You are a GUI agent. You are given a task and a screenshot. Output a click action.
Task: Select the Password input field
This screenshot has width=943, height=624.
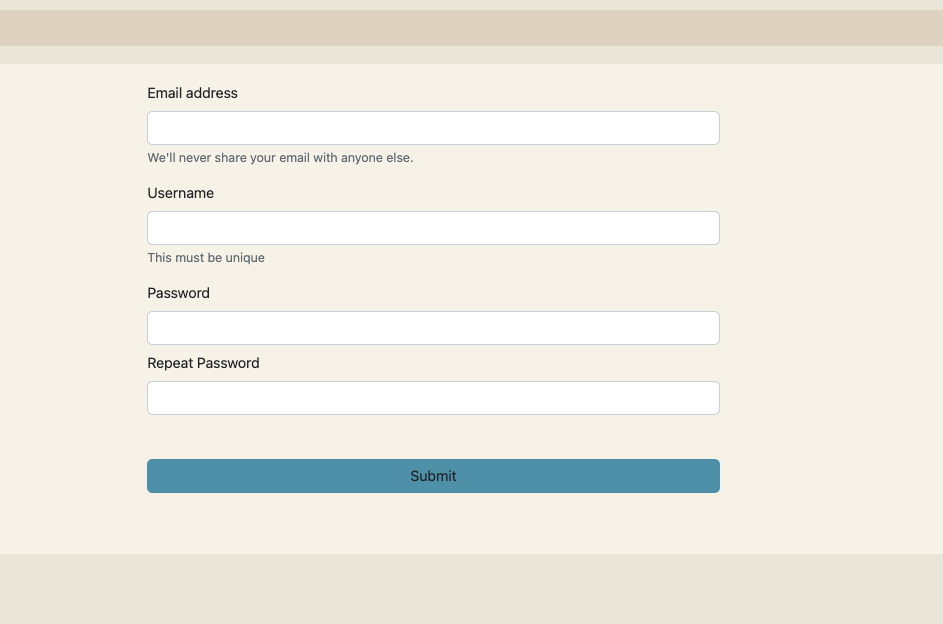433,328
